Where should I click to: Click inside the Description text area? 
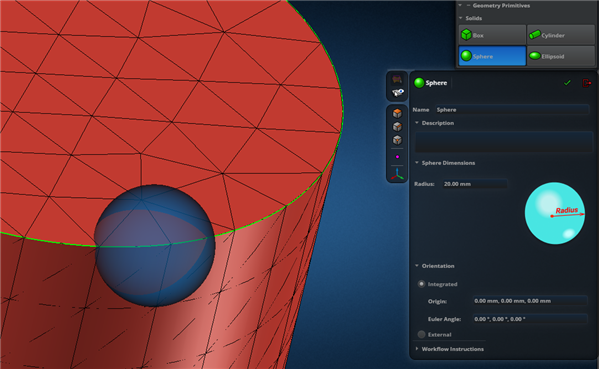pyautogui.click(x=504, y=142)
